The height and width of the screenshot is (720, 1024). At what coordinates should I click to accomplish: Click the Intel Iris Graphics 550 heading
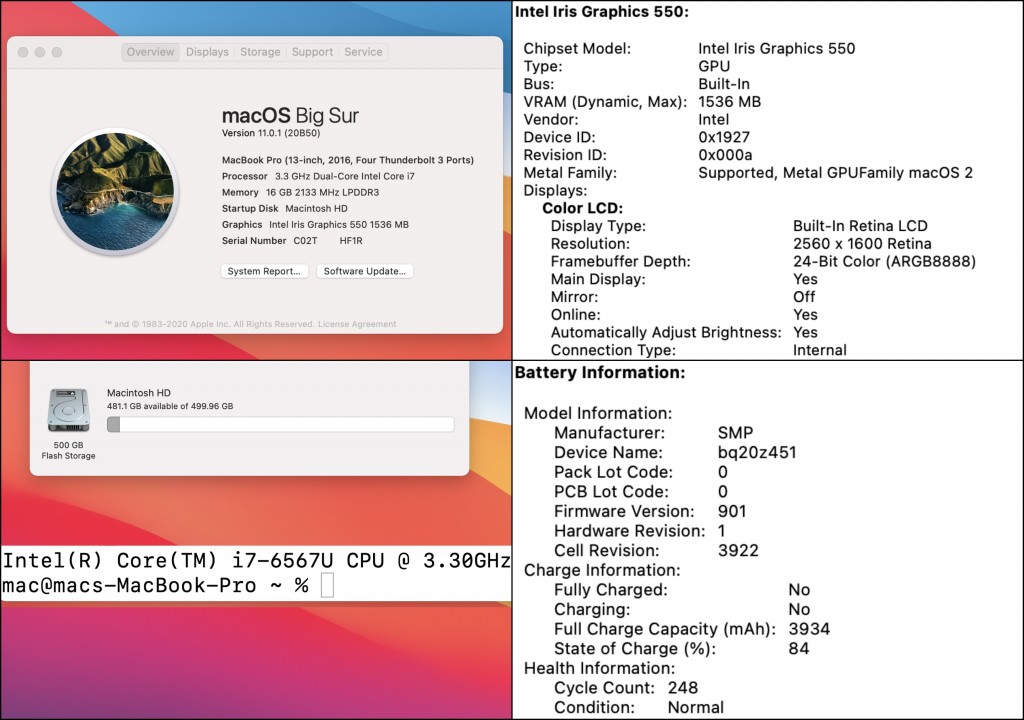pyautogui.click(x=601, y=12)
